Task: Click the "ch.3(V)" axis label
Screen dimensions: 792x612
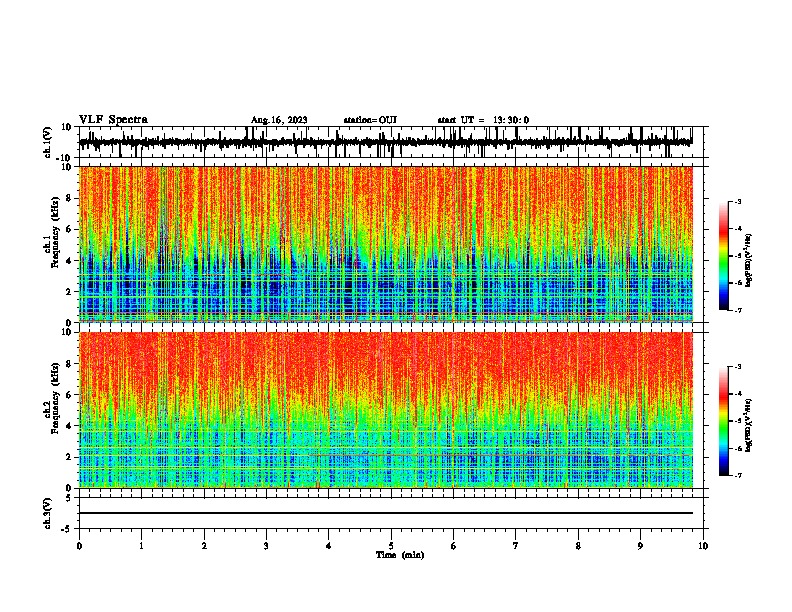Action: 48,513
